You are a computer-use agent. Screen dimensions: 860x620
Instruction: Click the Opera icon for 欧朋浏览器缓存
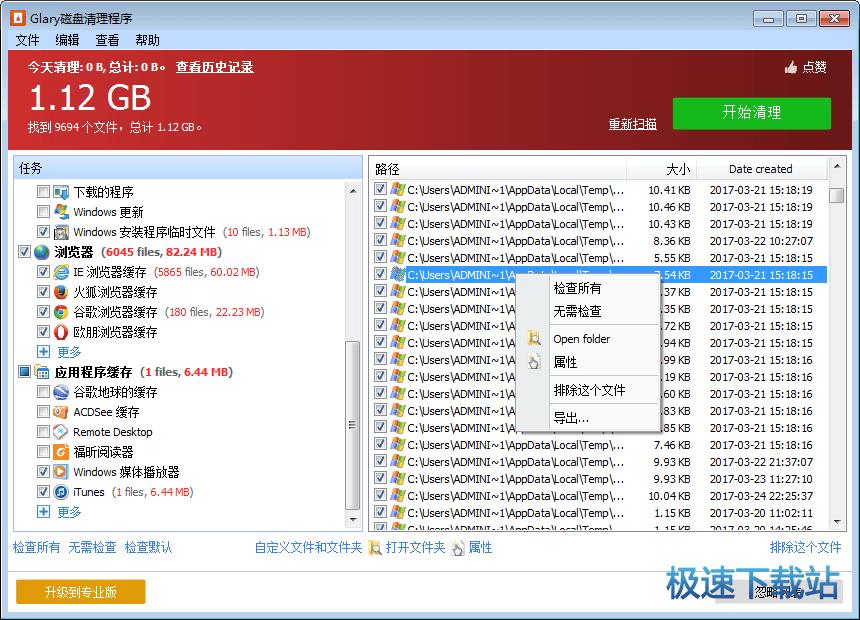coord(60,331)
